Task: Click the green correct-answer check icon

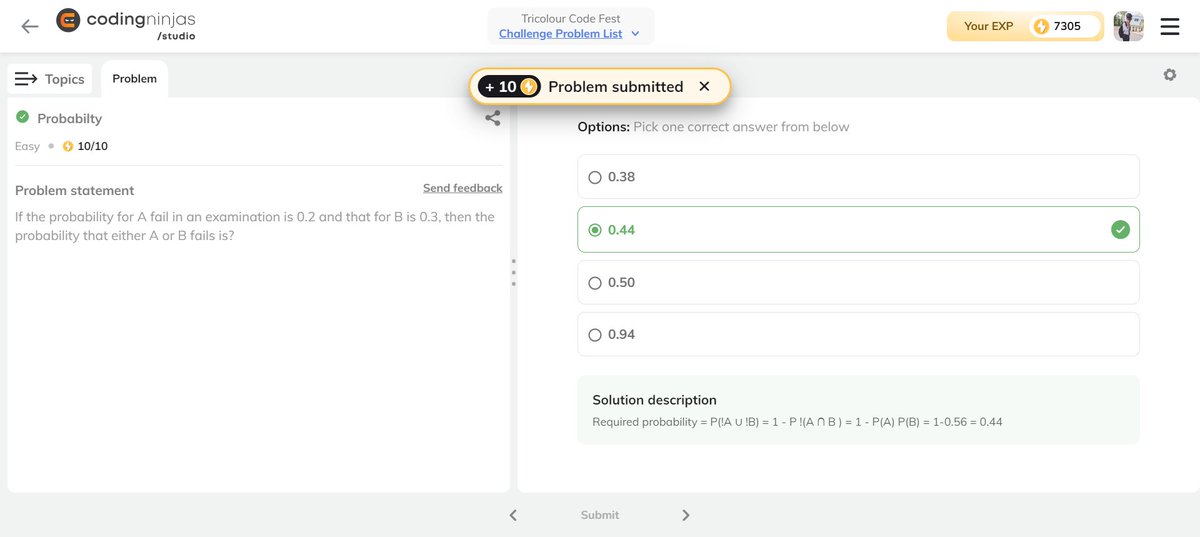Action: pos(1120,230)
